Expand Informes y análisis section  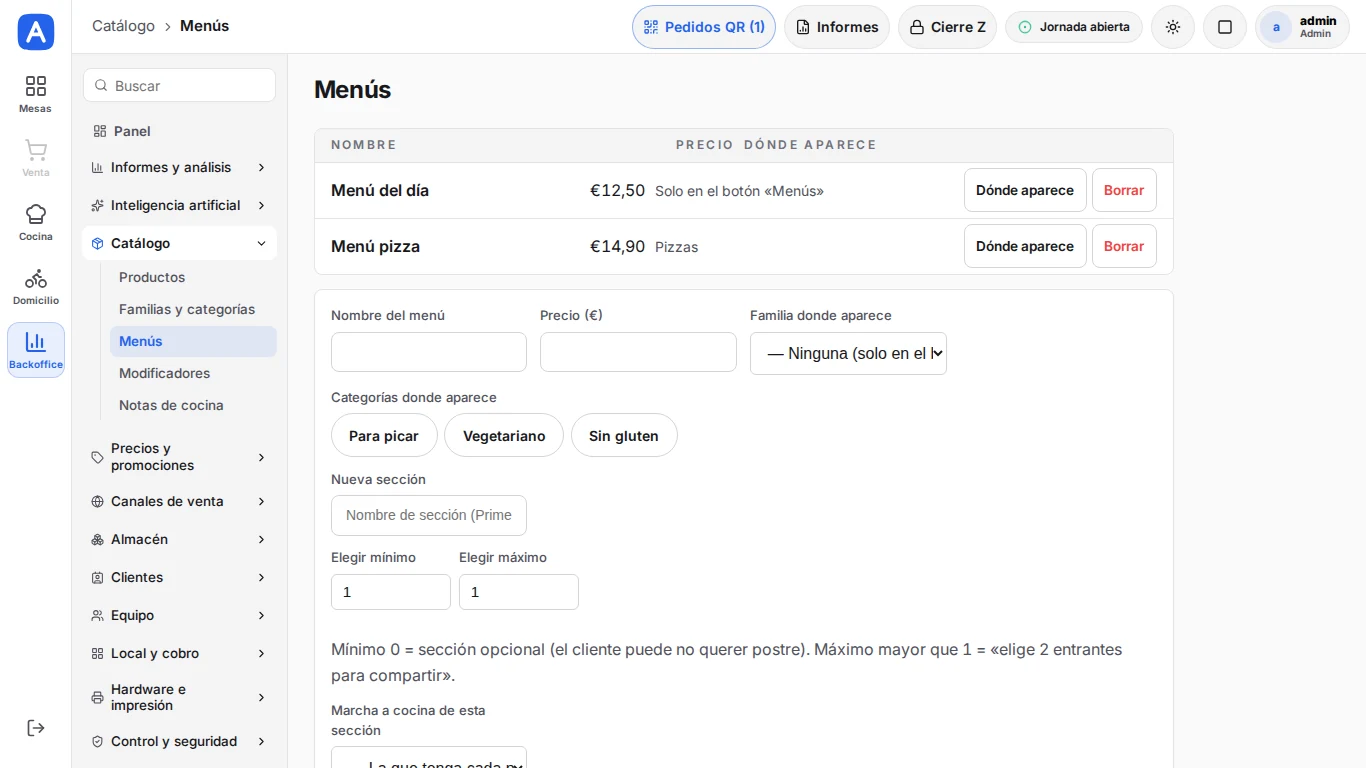[x=179, y=167]
